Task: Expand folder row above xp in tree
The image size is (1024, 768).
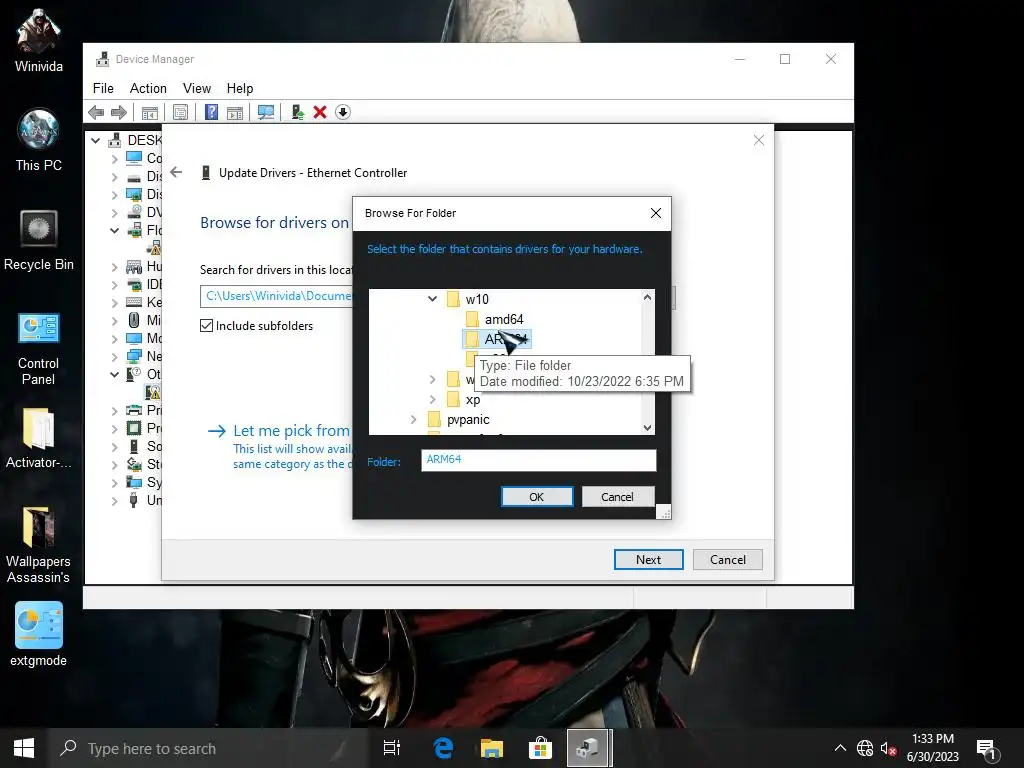Action: [432, 379]
